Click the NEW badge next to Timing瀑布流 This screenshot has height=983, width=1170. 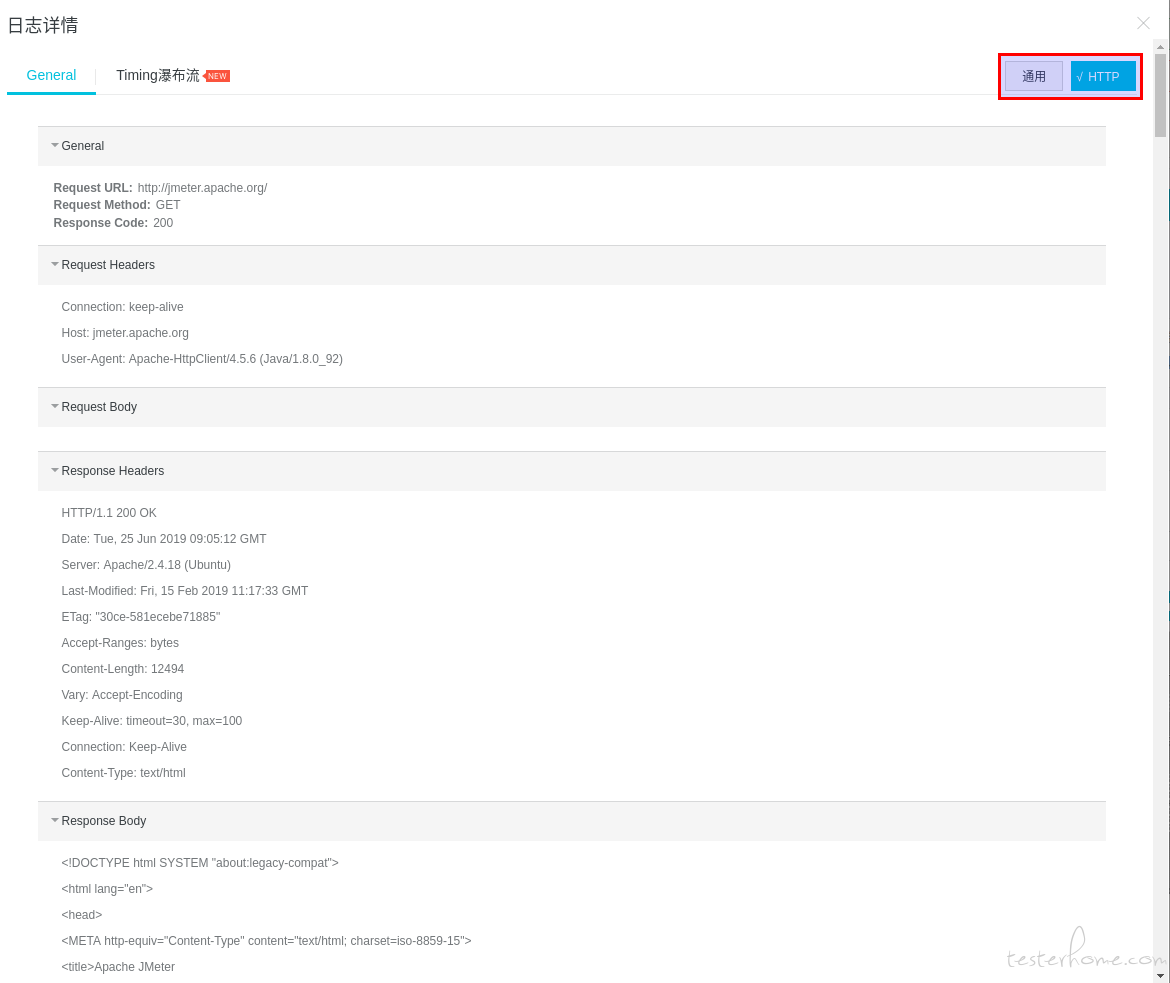pyautogui.click(x=217, y=76)
